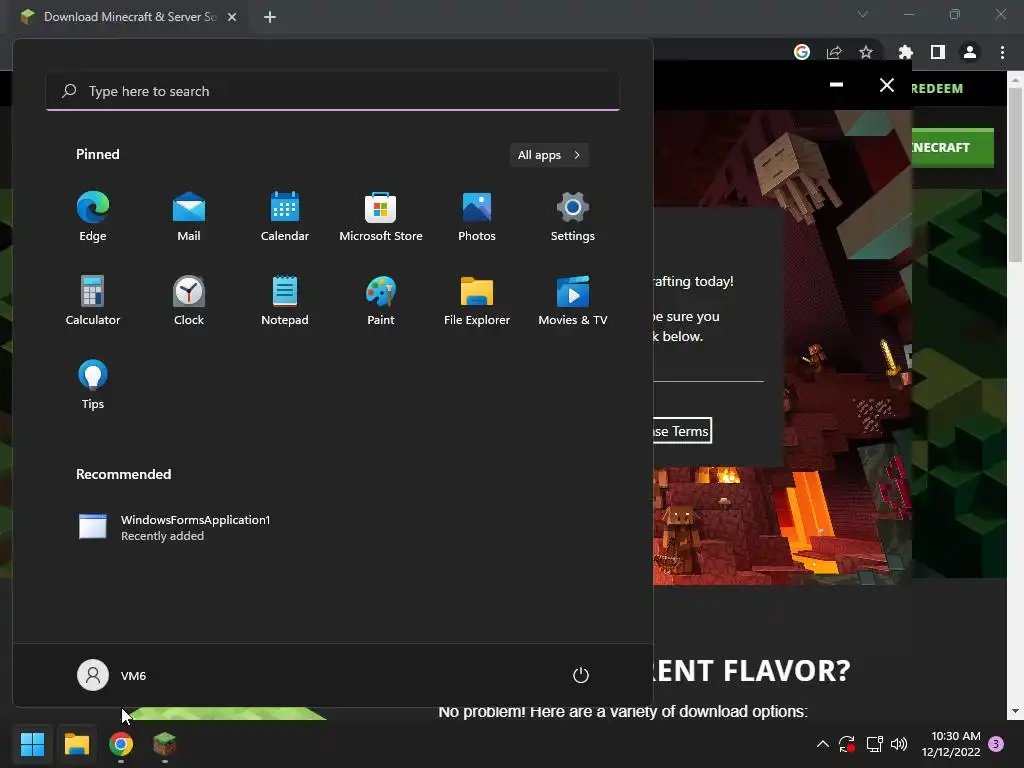Screen dimensions: 1024x768
Task: Open the notification center badge
Action: [x=996, y=744]
